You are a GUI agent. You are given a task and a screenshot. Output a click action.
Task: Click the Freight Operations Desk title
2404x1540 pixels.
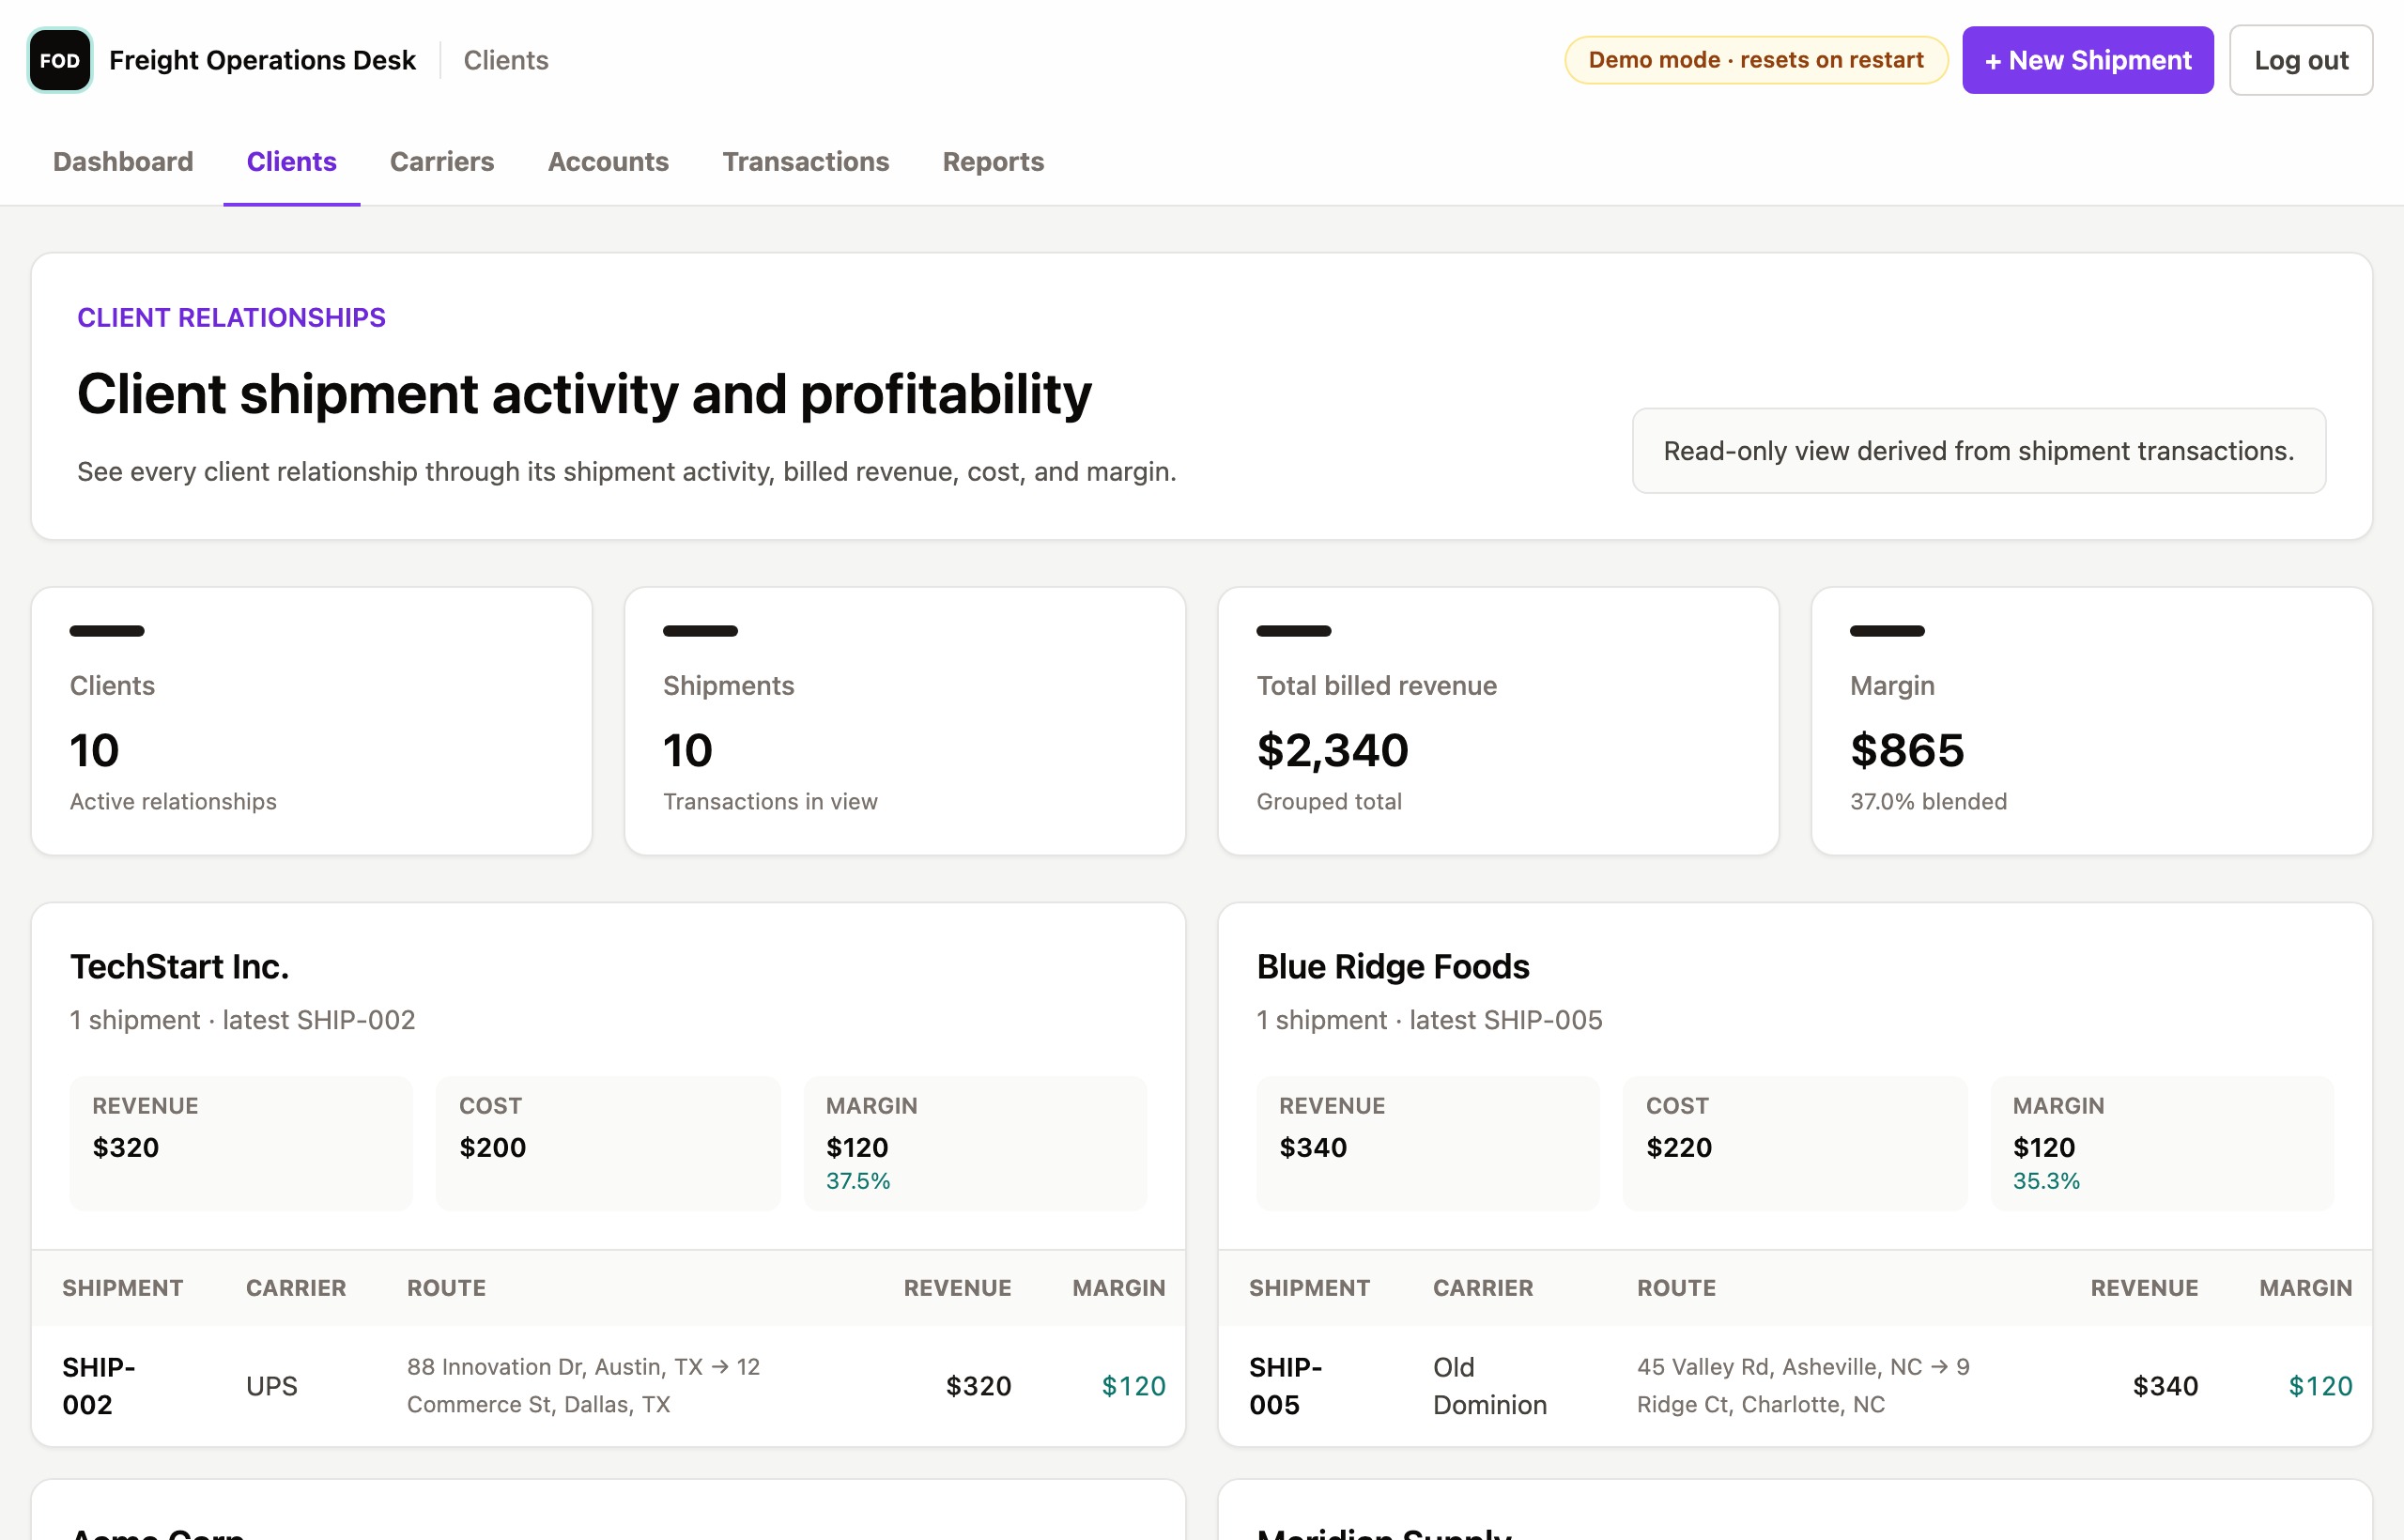click(262, 60)
